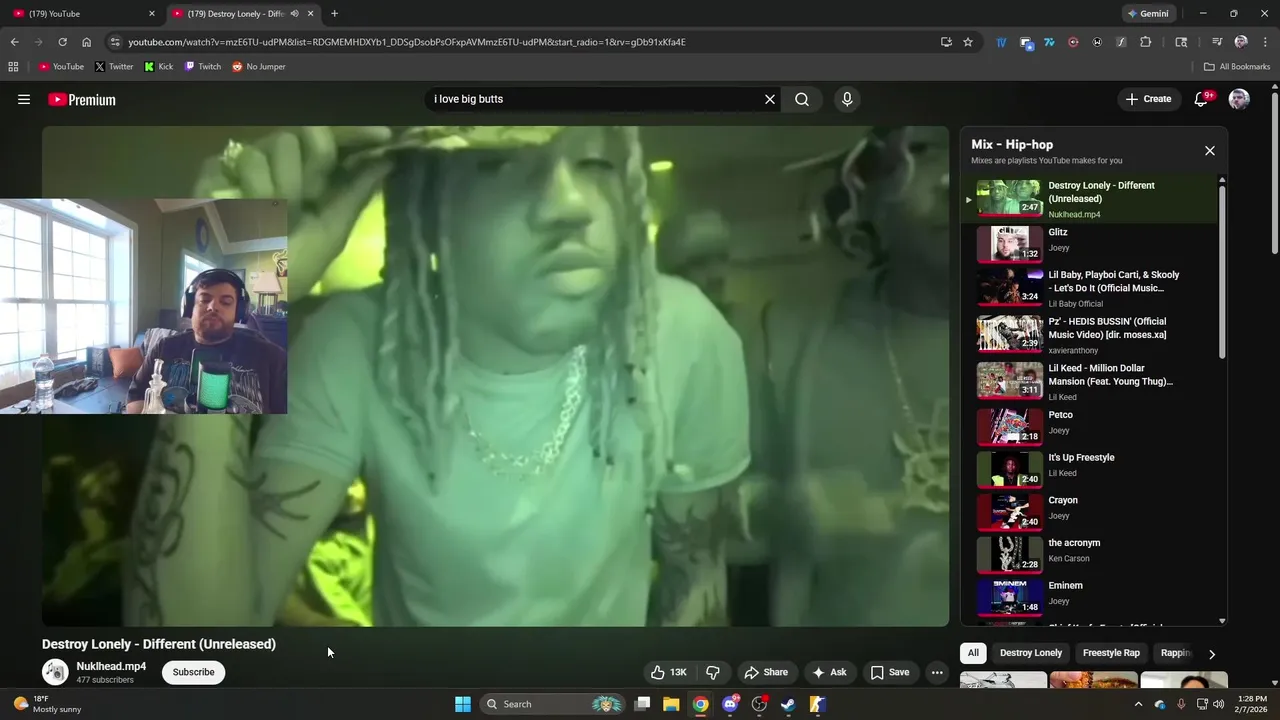Click the Nuklhead.mp4 channel avatar

pyautogui.click(x=55, y=672)
